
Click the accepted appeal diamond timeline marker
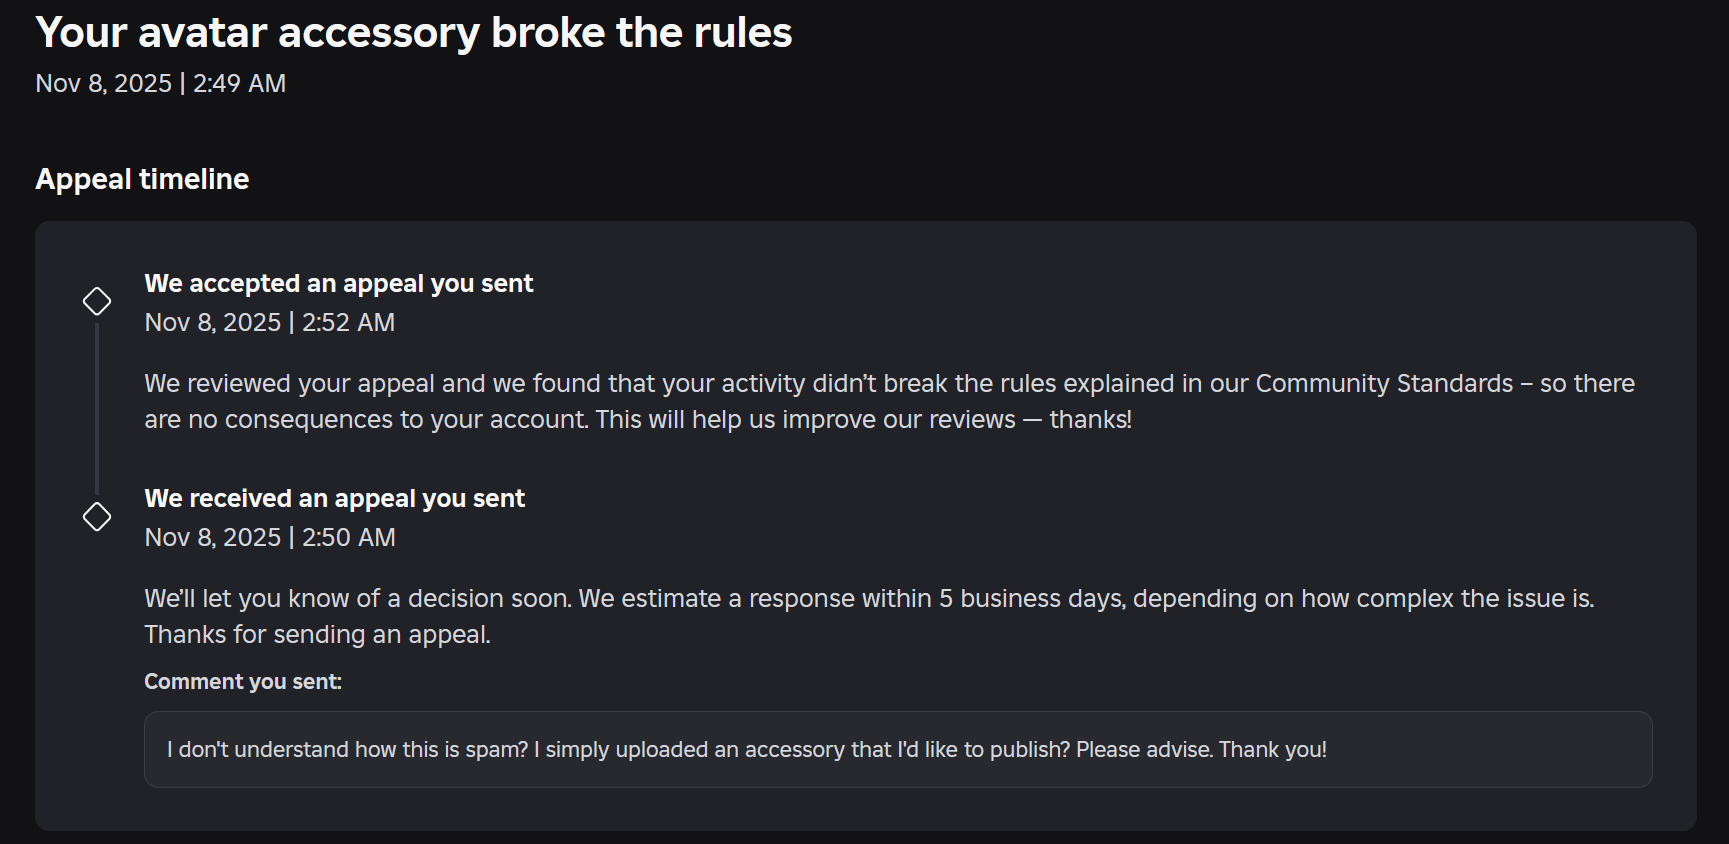[x=97, y=301]
